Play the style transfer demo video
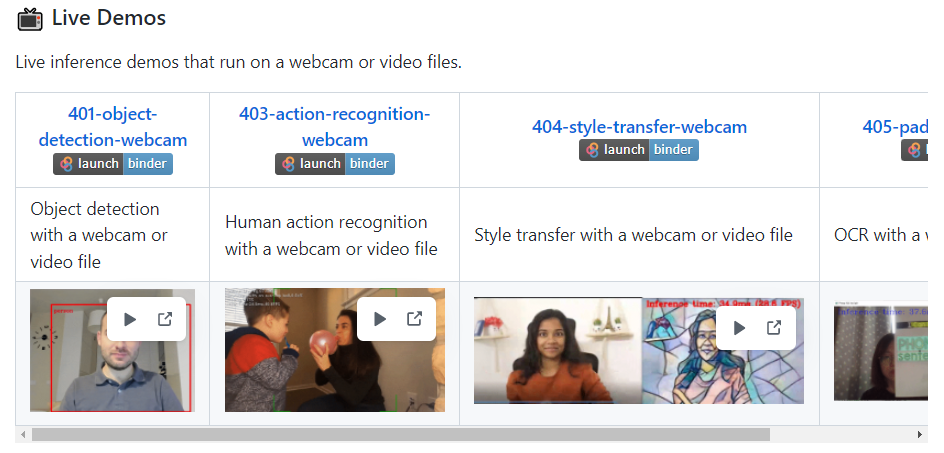Image resolution: width=944 pixels, height=453 pixels. click(739, 328)
